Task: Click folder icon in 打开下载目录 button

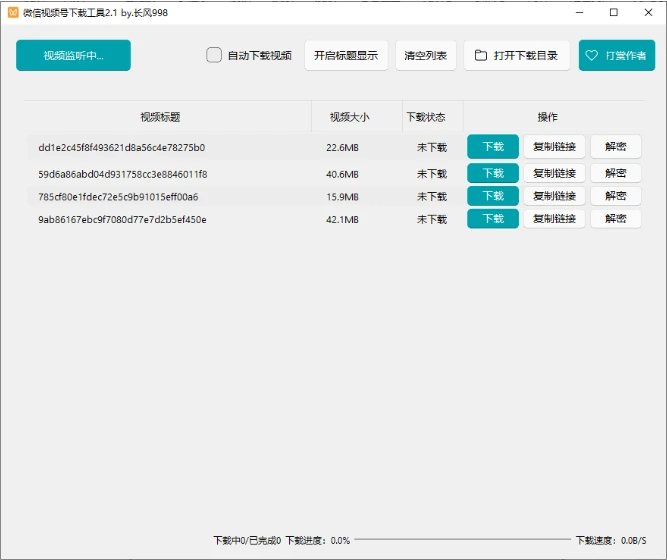Action: [x=481, y=55]
